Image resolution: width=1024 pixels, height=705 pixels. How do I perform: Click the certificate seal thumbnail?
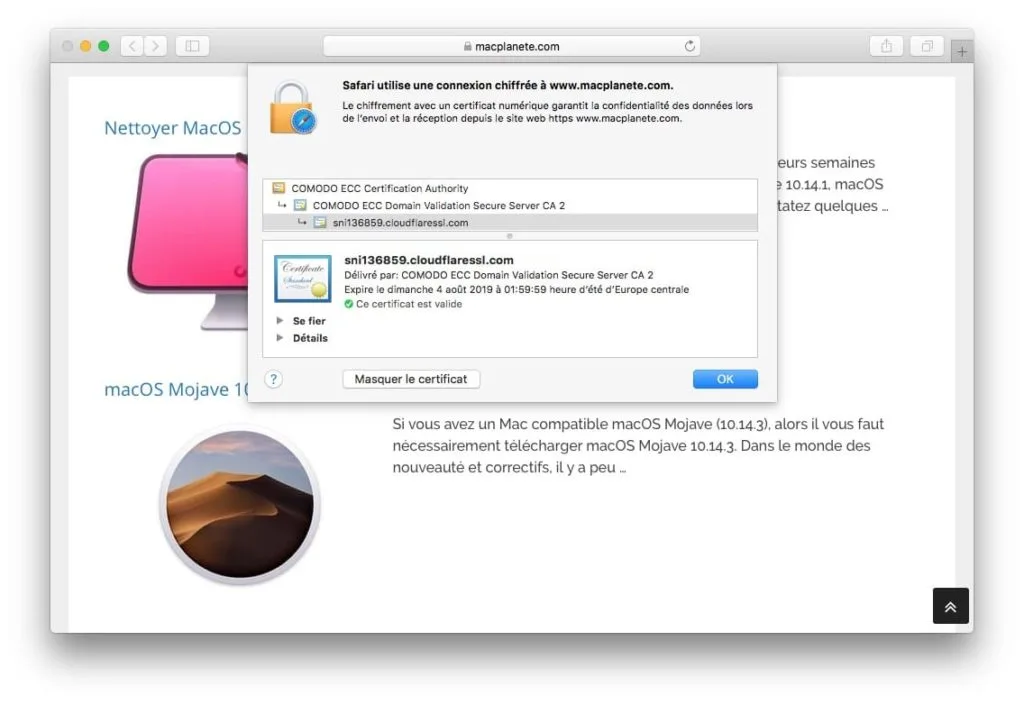(301, 278)
